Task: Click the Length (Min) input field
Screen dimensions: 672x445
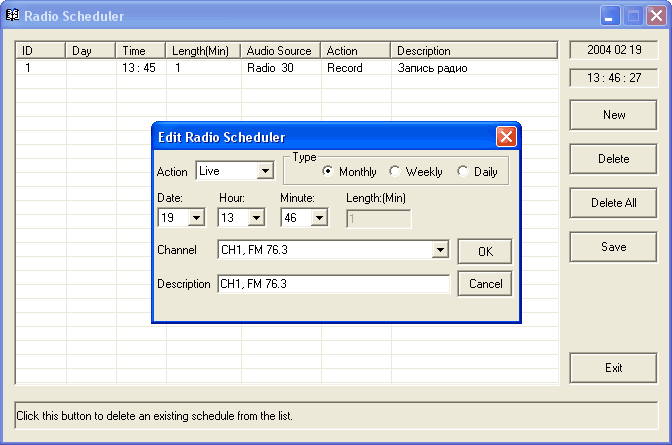Action: coord(378,219)
